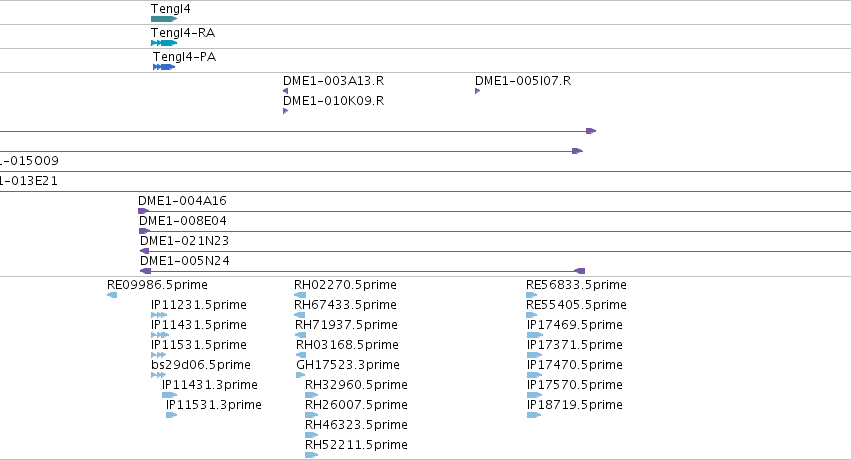Click the DME1-010K09.R arrow marker

click(285, 111)
